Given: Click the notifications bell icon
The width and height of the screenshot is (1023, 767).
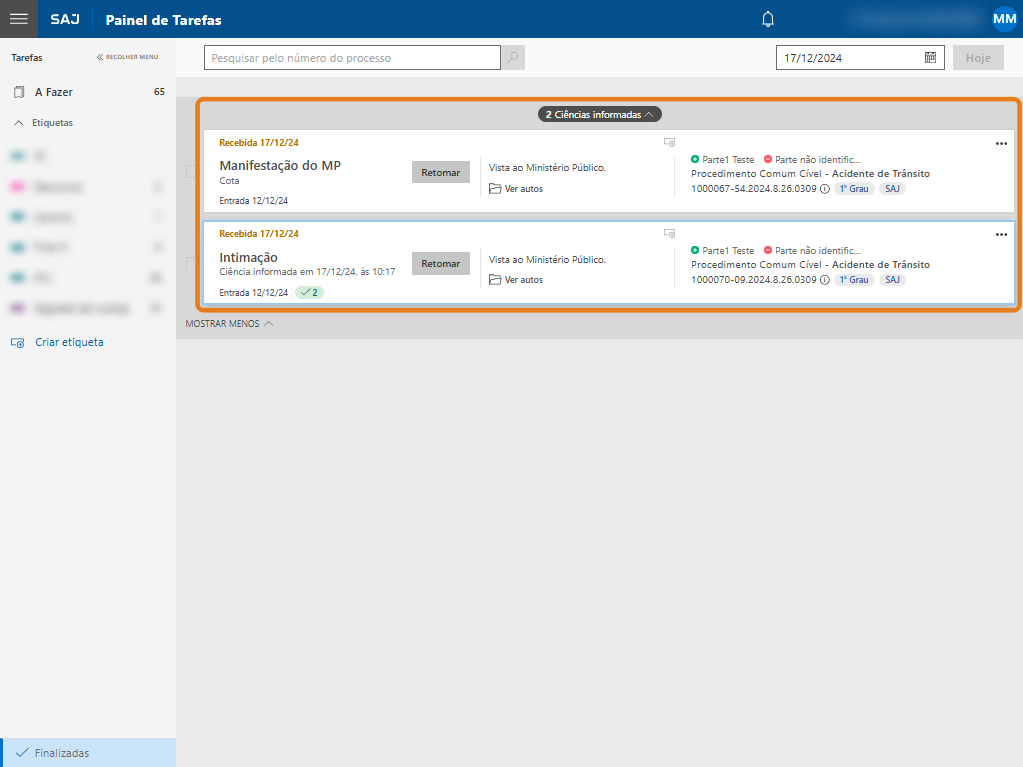Looking at the screenshot, I should pos(768,19).
